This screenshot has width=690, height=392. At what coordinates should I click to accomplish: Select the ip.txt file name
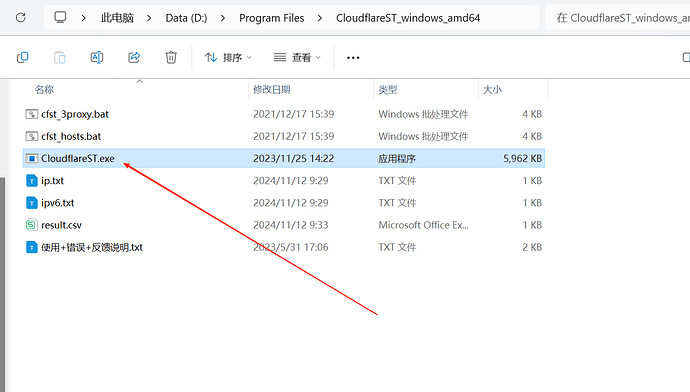click(52, 181)
